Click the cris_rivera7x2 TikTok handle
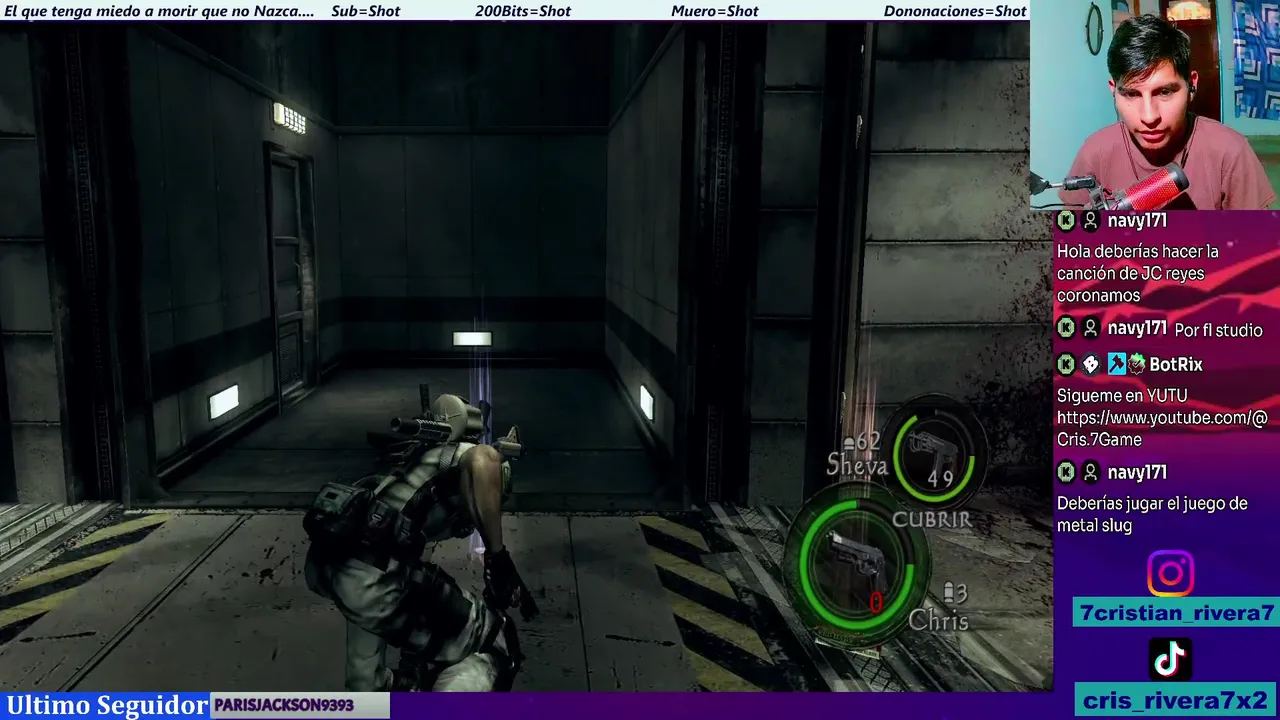This screenshot has height=720, width=1280. pos(1175,700)
